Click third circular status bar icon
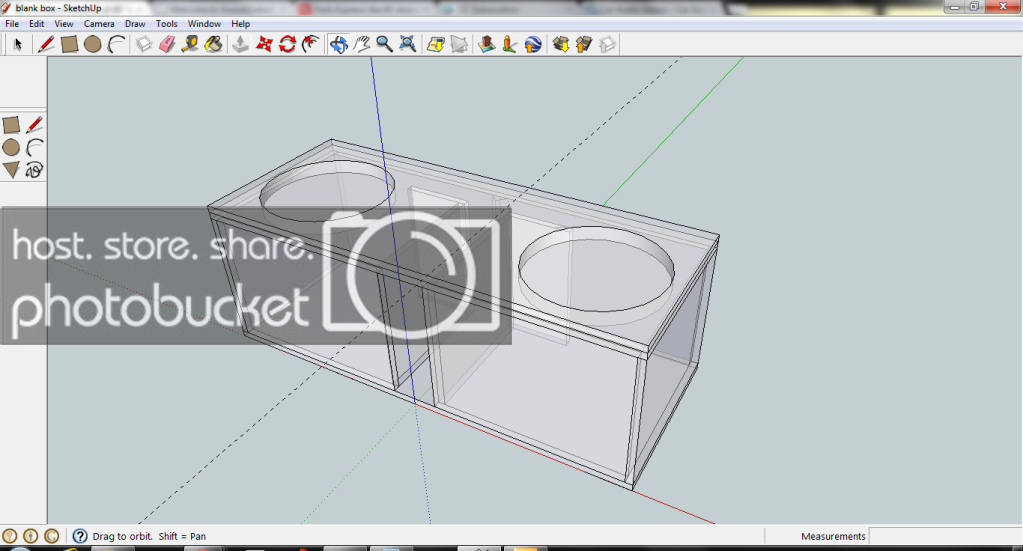 pyautogui.click(x=52, y=536)
